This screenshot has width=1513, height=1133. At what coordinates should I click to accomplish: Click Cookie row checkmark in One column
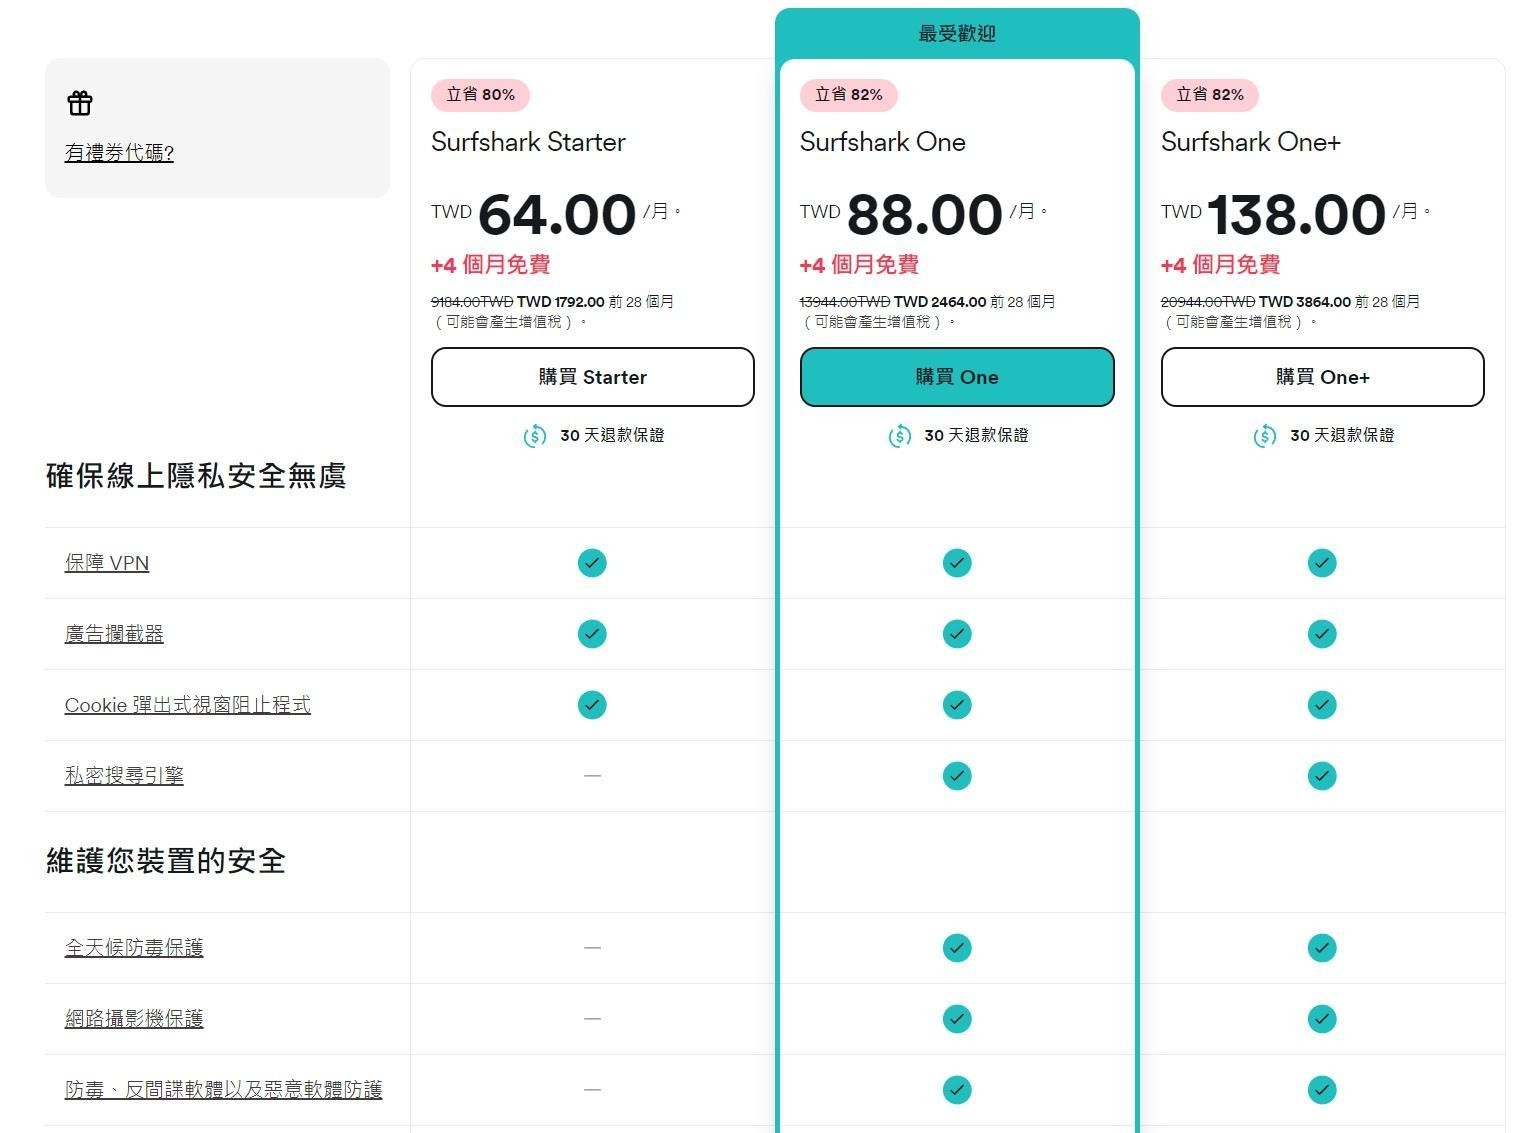[x=957, y=705]
